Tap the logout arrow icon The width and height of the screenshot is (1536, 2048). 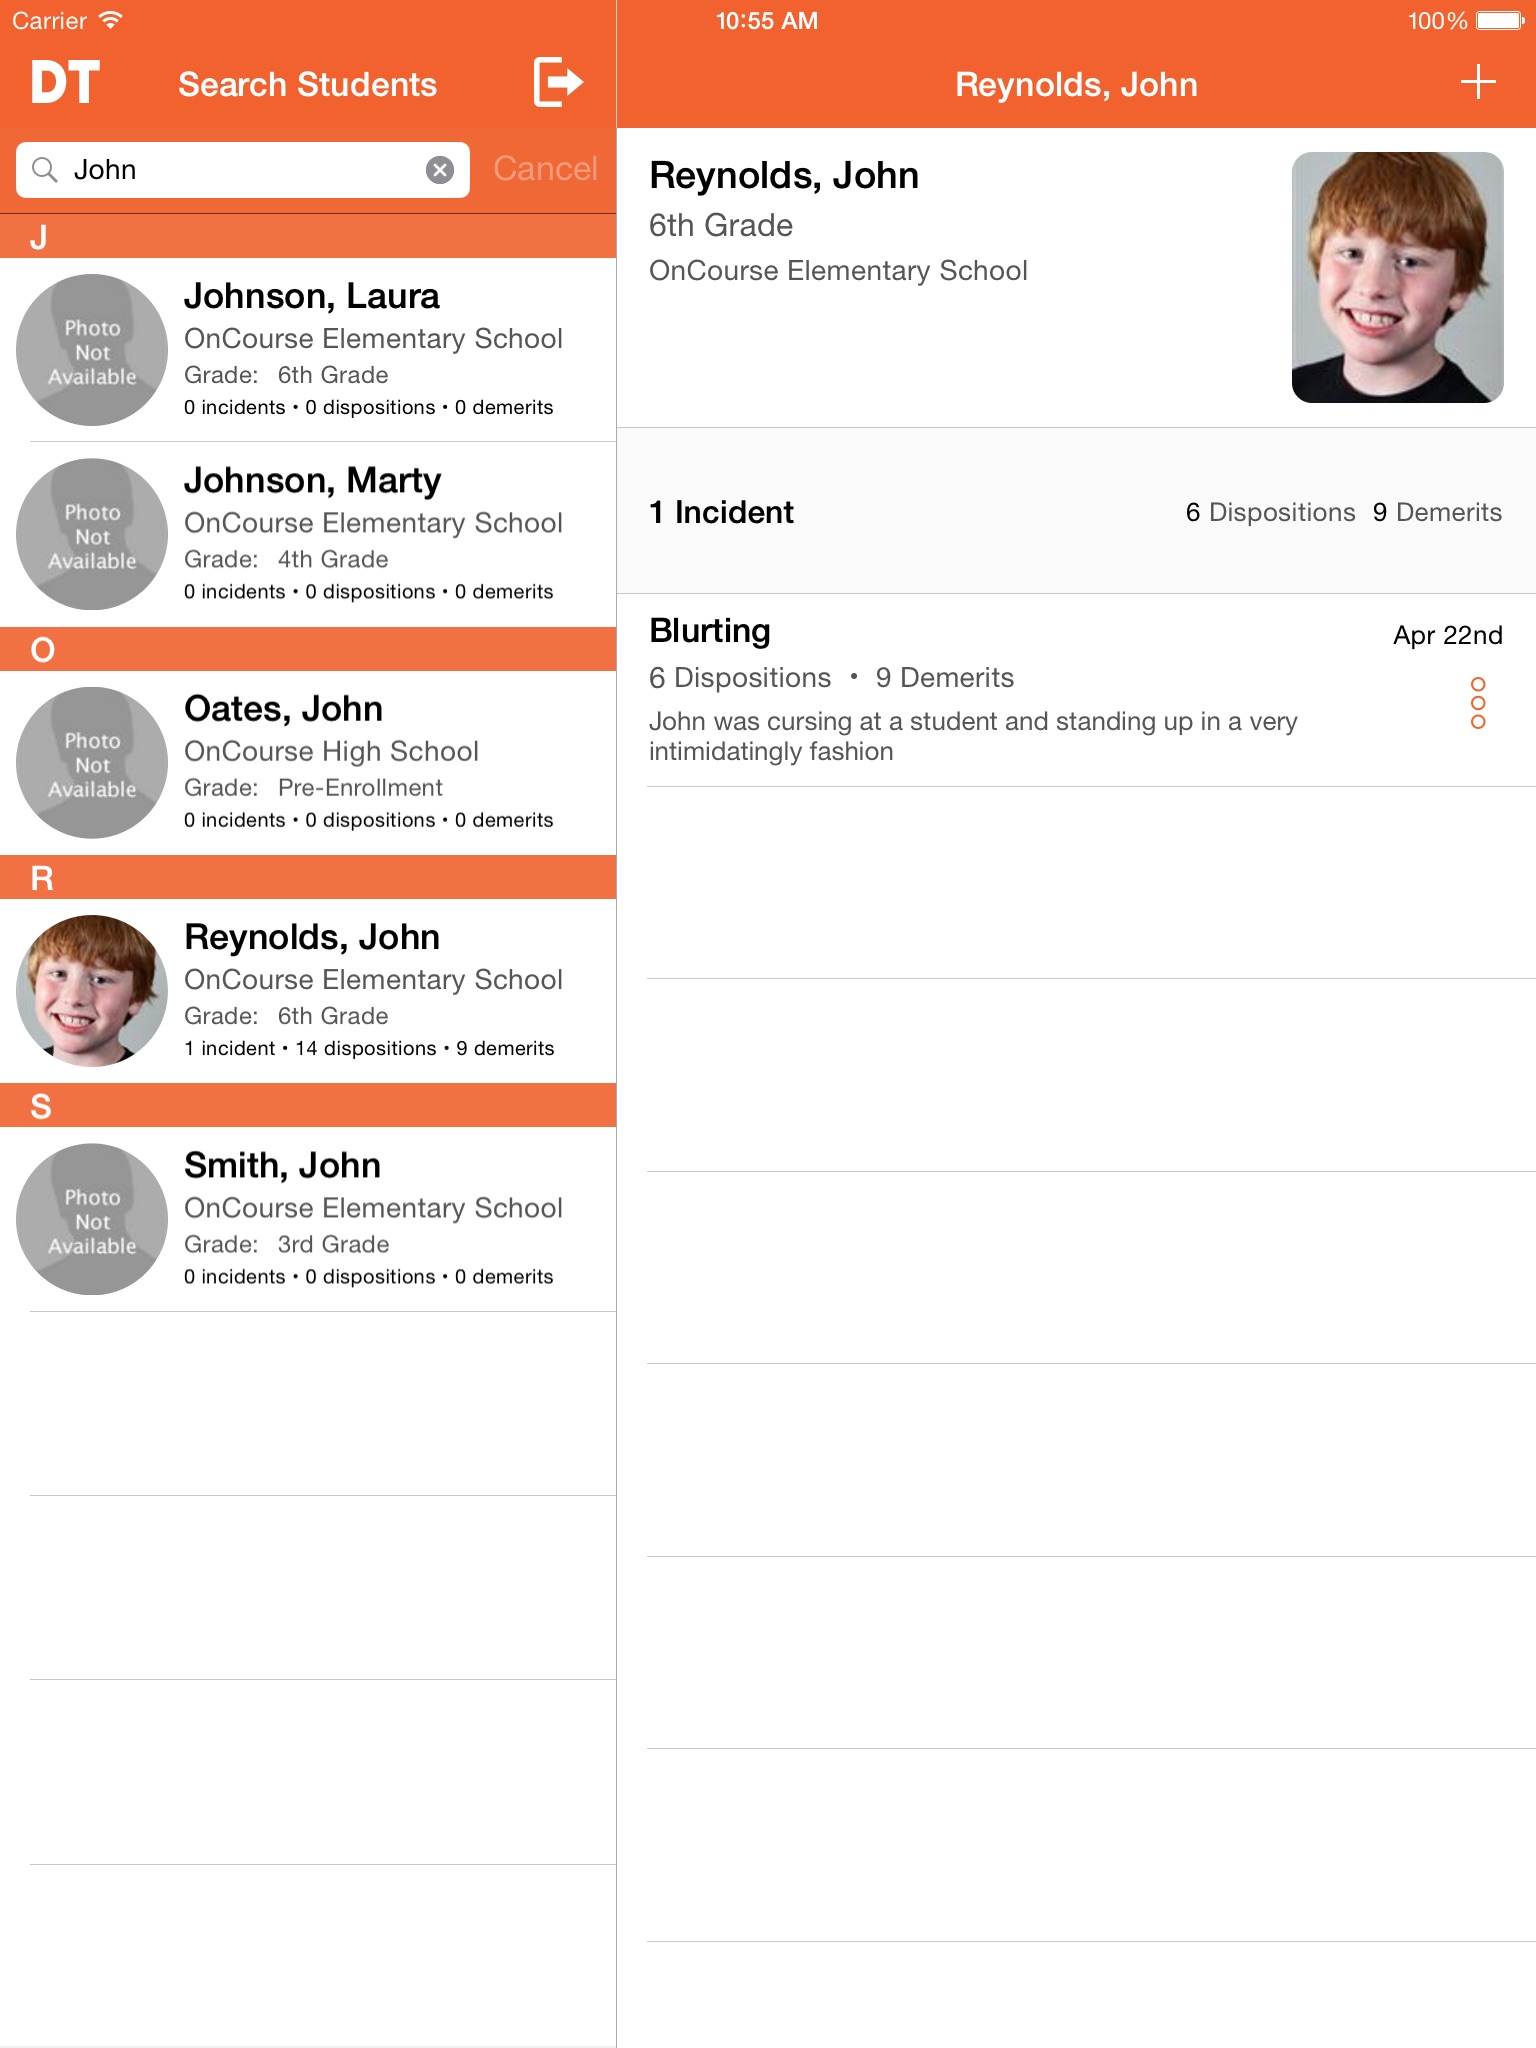tap(558, 82)
